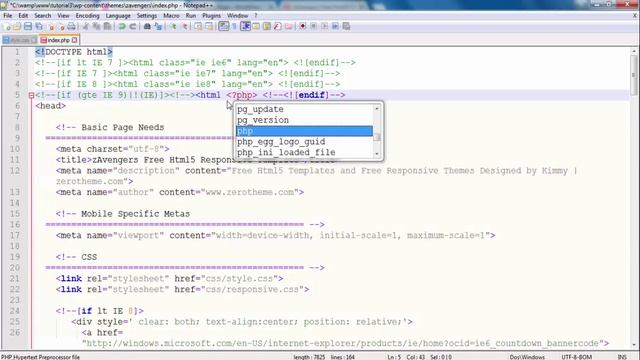Click Run Macro Multiple Times icon
640x360 pixels.
pos(335,27)
